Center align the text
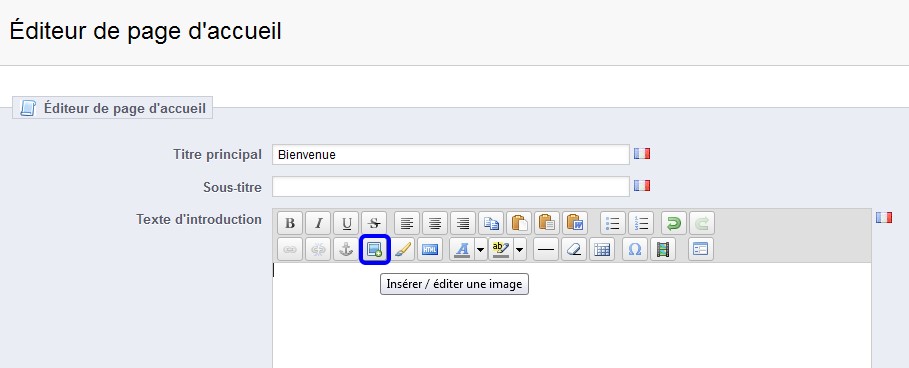Screen dimensions: 909x368 (435, 223)
